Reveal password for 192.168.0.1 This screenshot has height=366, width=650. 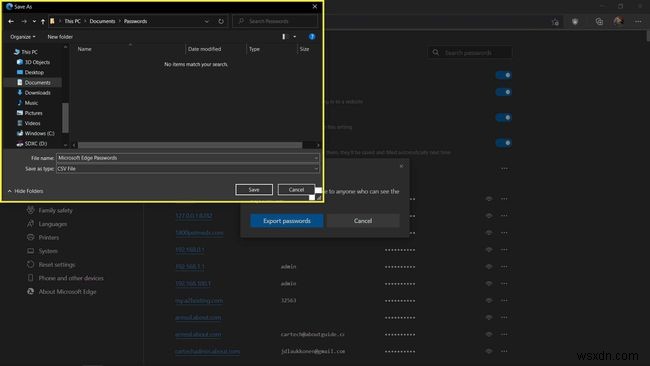pyautogui.click(x=489, y=250)
